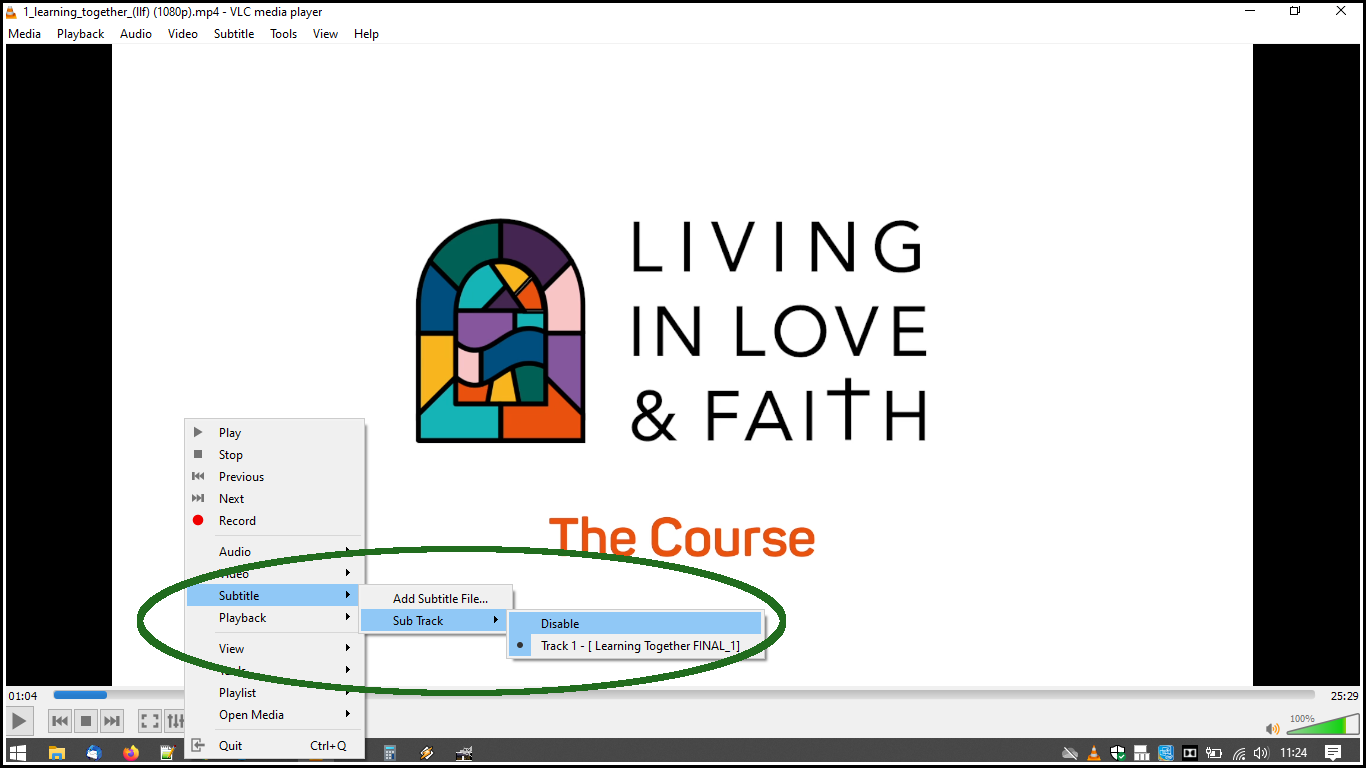1366x768 pixels.
Task: Expand the Video submenu in the context menu
Action: pos(275,573)
